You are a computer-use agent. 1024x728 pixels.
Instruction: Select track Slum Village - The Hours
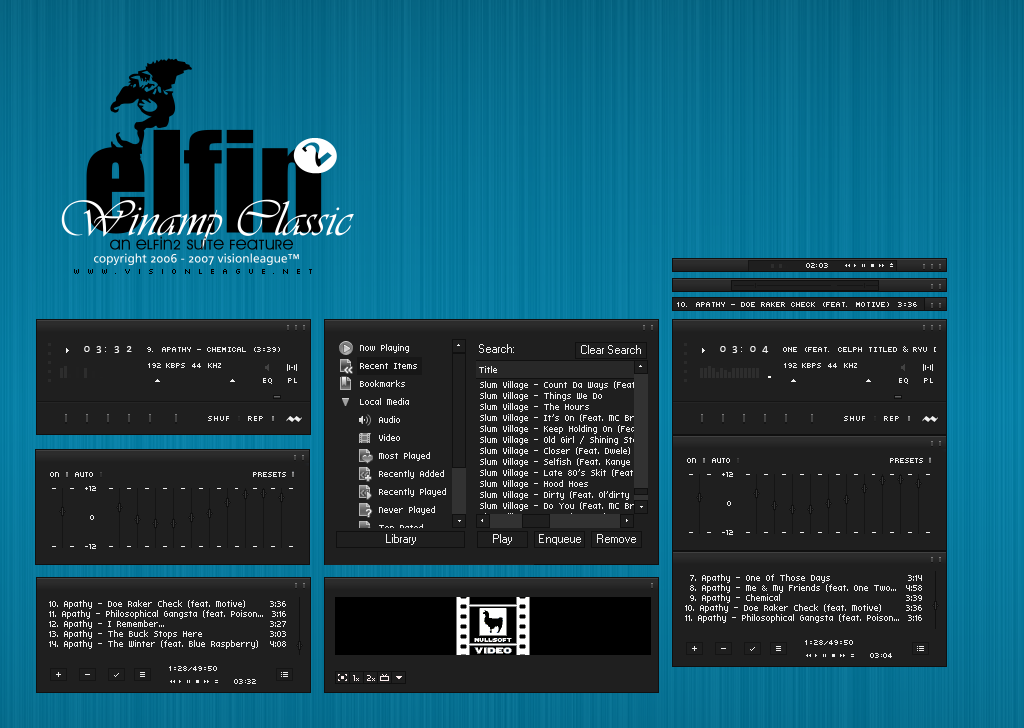click(534, 407)
